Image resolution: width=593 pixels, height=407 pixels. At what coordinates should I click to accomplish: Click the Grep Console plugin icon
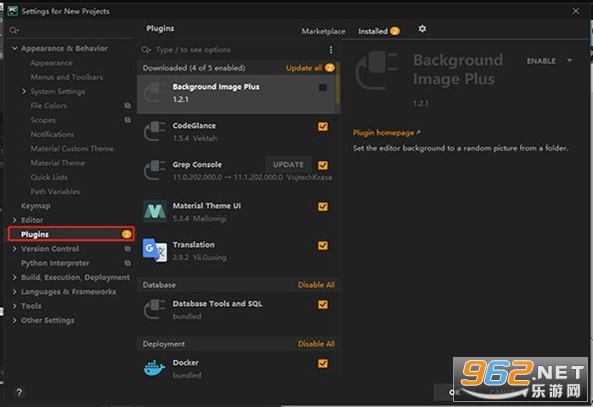154,170
